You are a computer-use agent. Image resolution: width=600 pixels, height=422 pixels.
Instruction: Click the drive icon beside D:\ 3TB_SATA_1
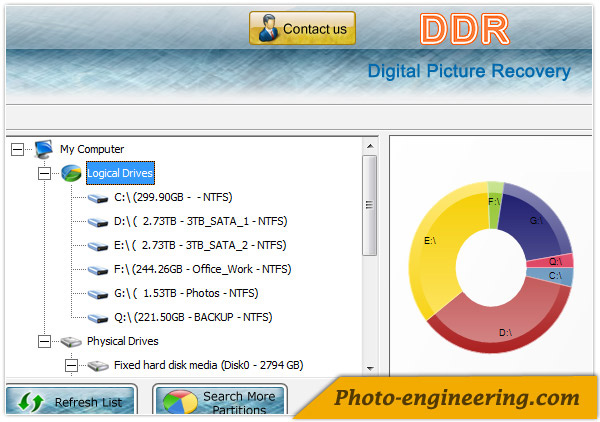98,222
